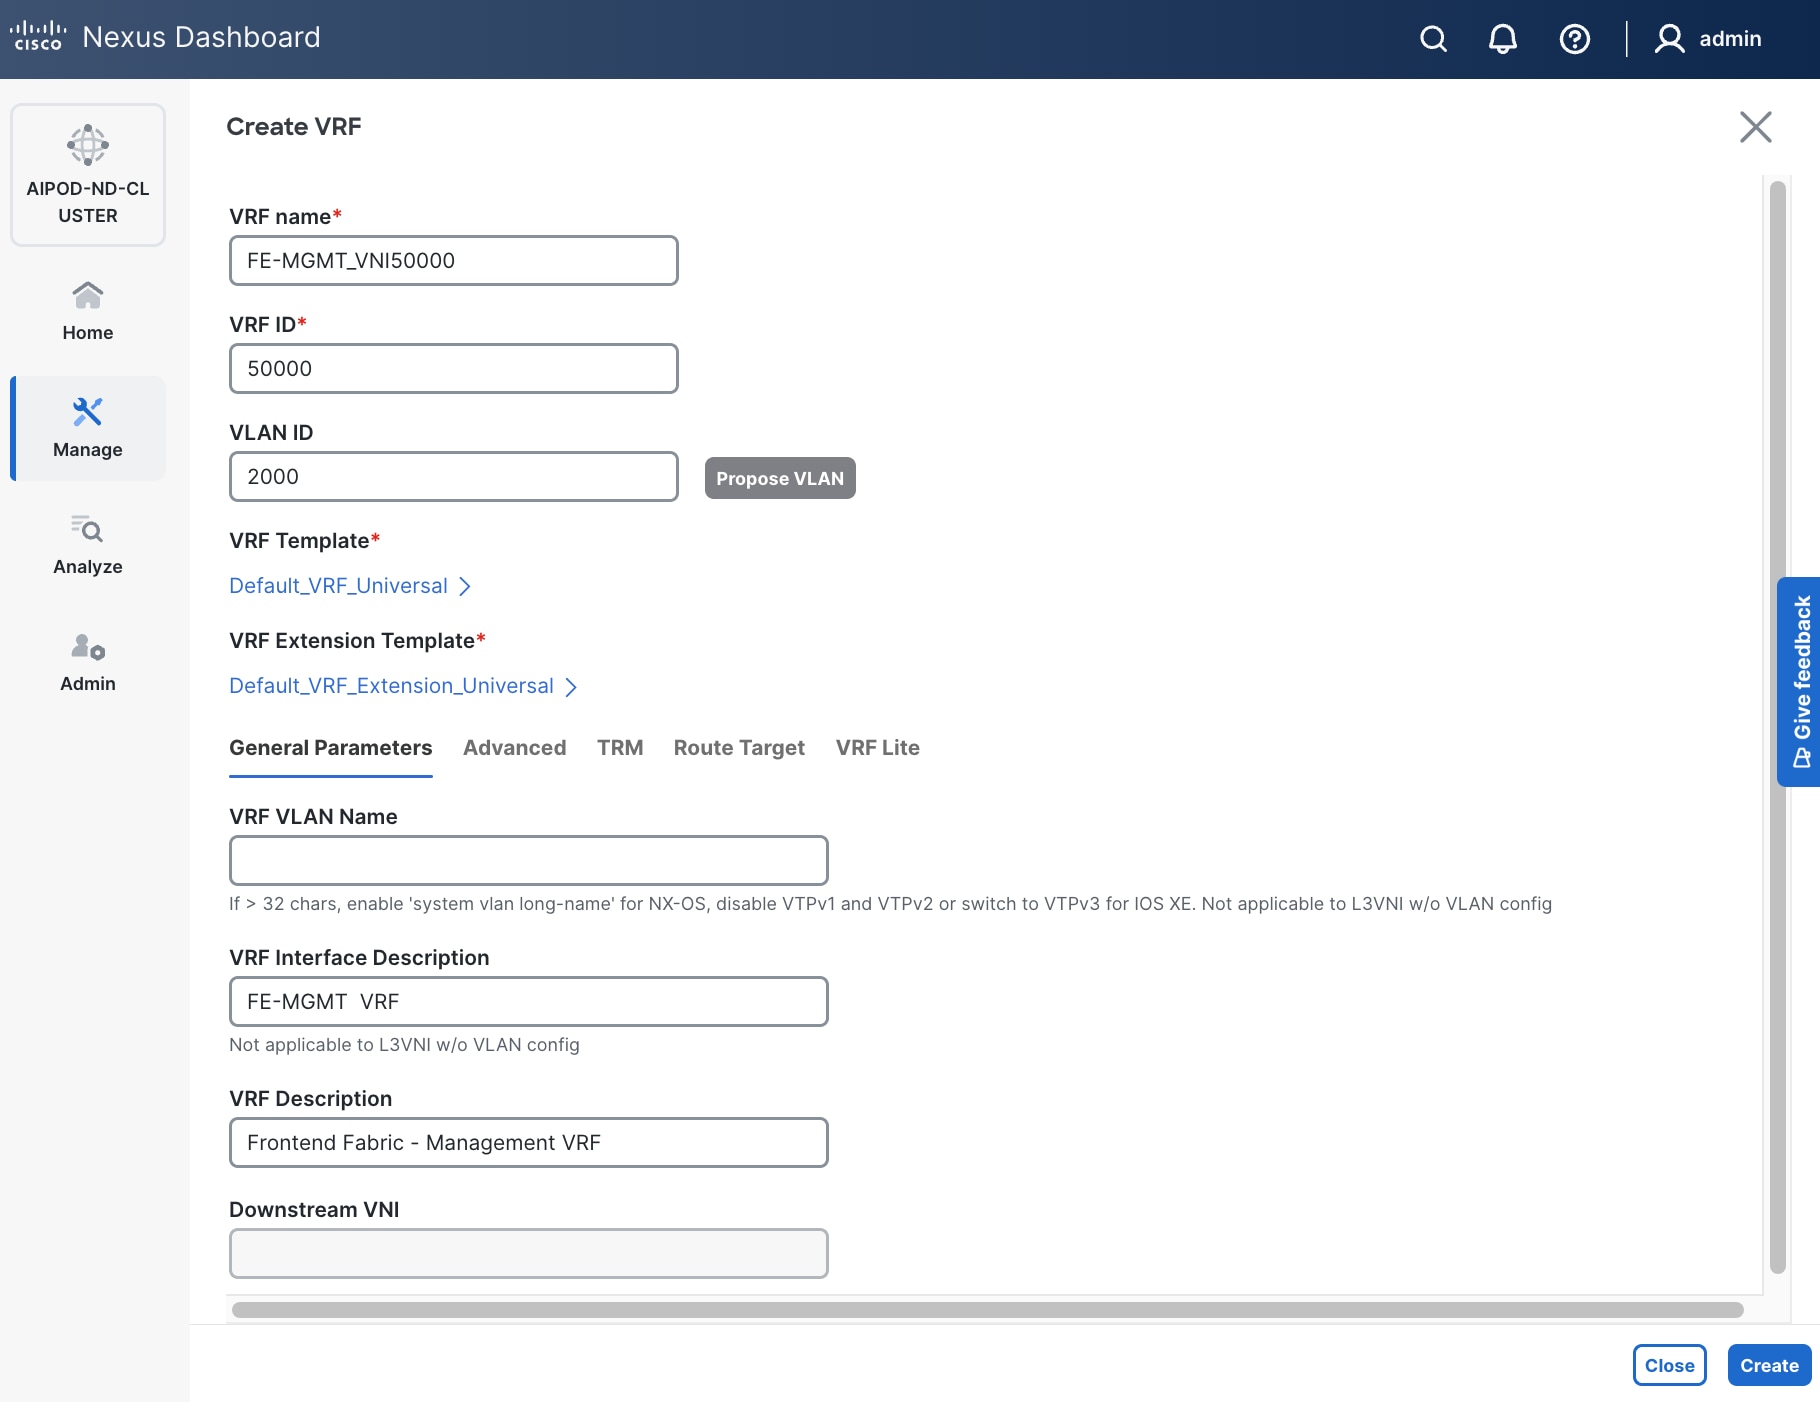
Task: Open the Route Target tab
Action: tap(739, 748)
